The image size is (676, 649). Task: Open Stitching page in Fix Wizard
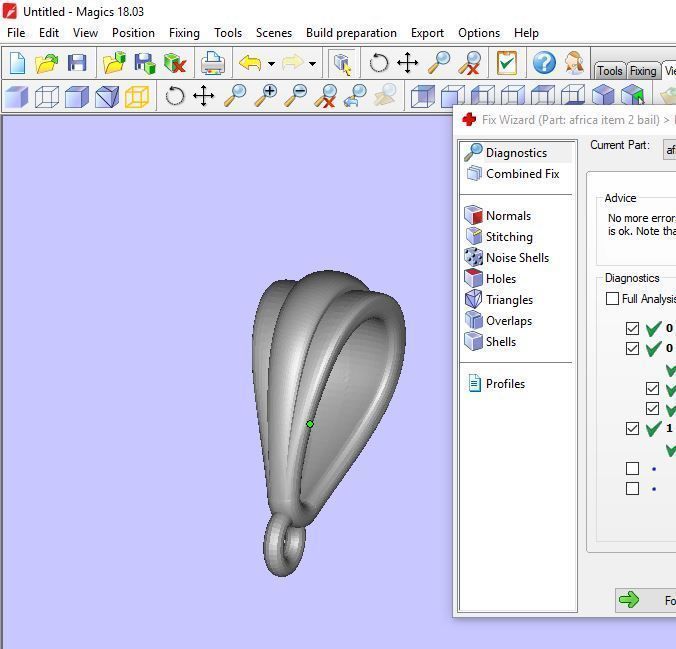[499, 236]
